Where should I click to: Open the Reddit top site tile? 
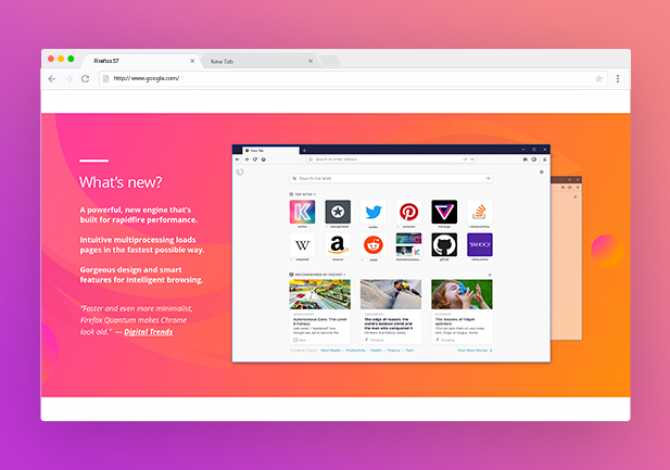373,245
